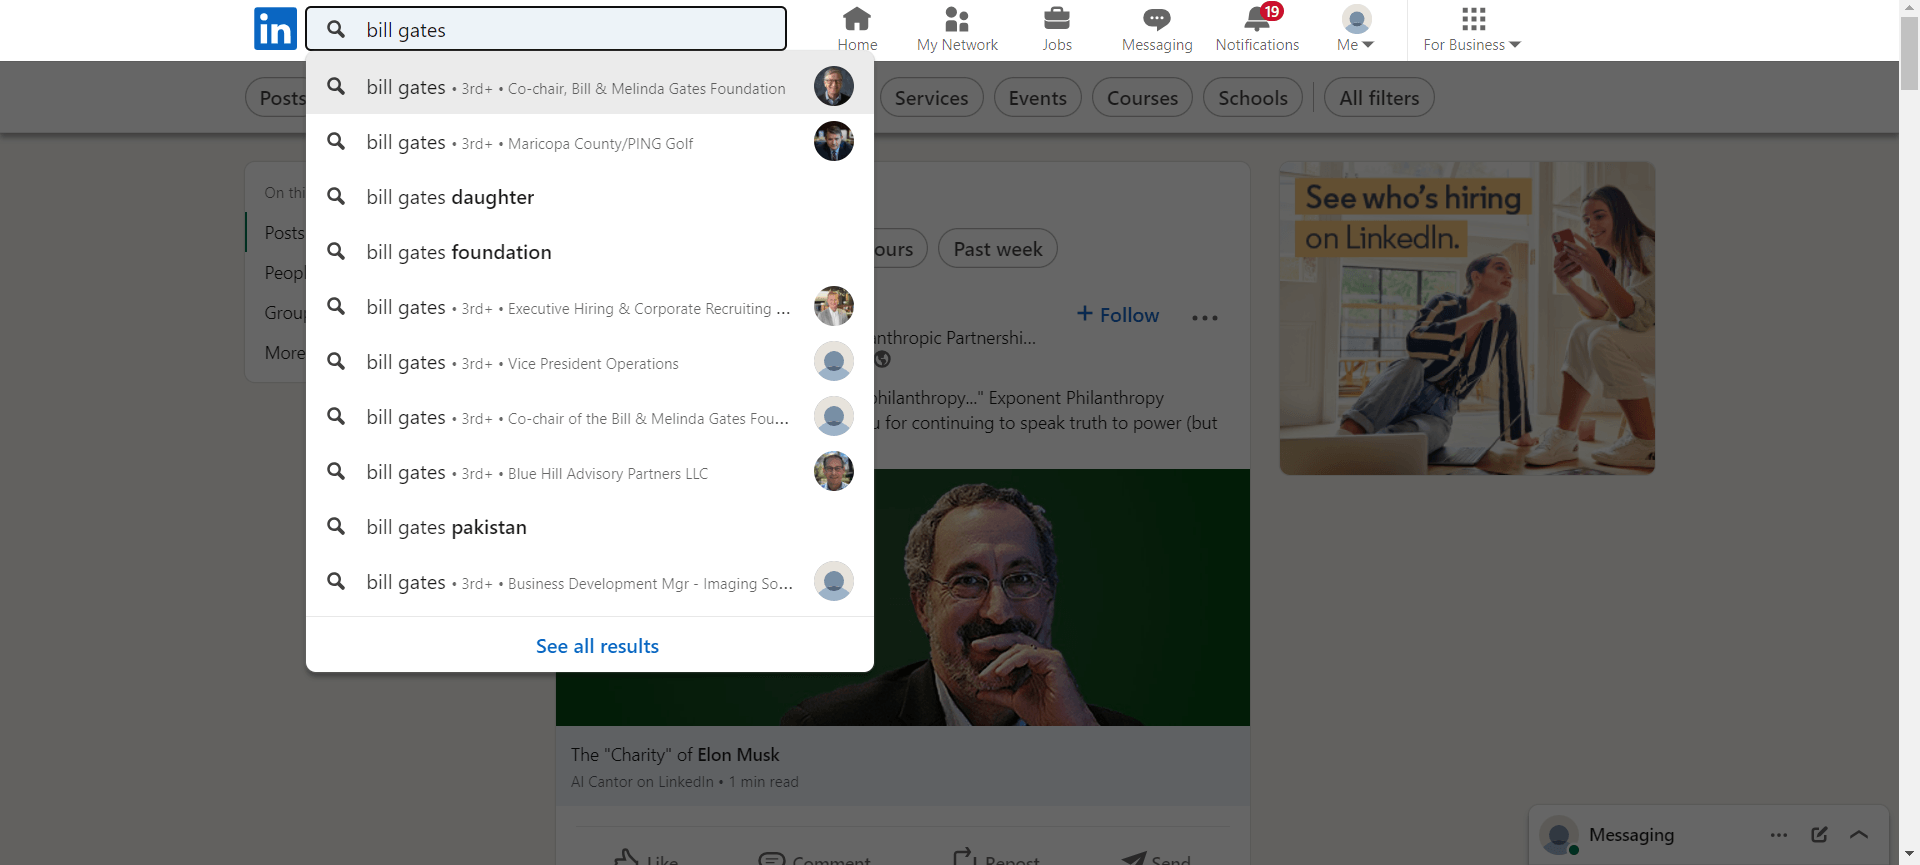The height and width of the screenshot is (865, 1920).
Task: Select 'bill gates daughter' suggestion
Action: click(450, 197)
